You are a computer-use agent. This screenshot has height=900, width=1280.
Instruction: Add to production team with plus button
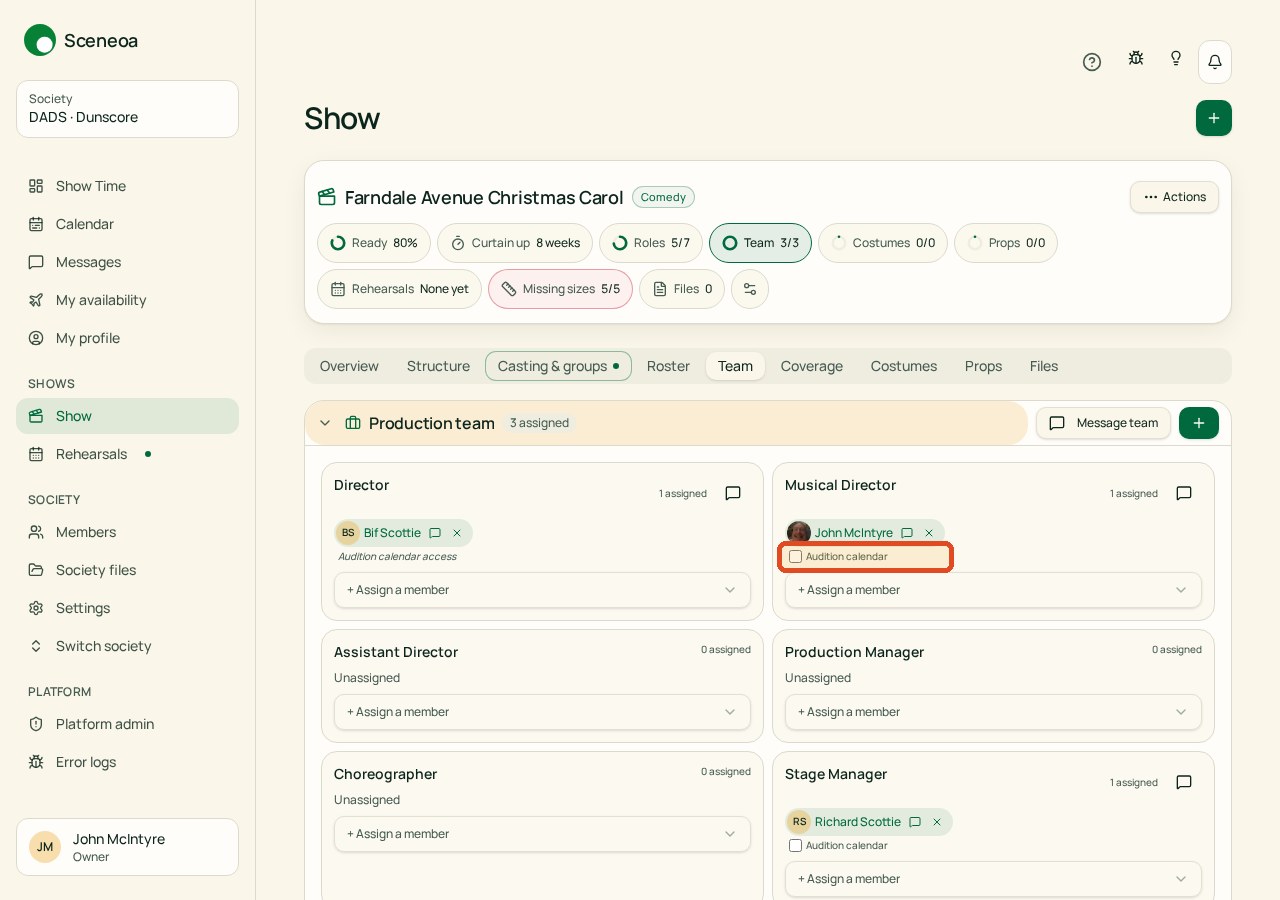(1199, 423)
